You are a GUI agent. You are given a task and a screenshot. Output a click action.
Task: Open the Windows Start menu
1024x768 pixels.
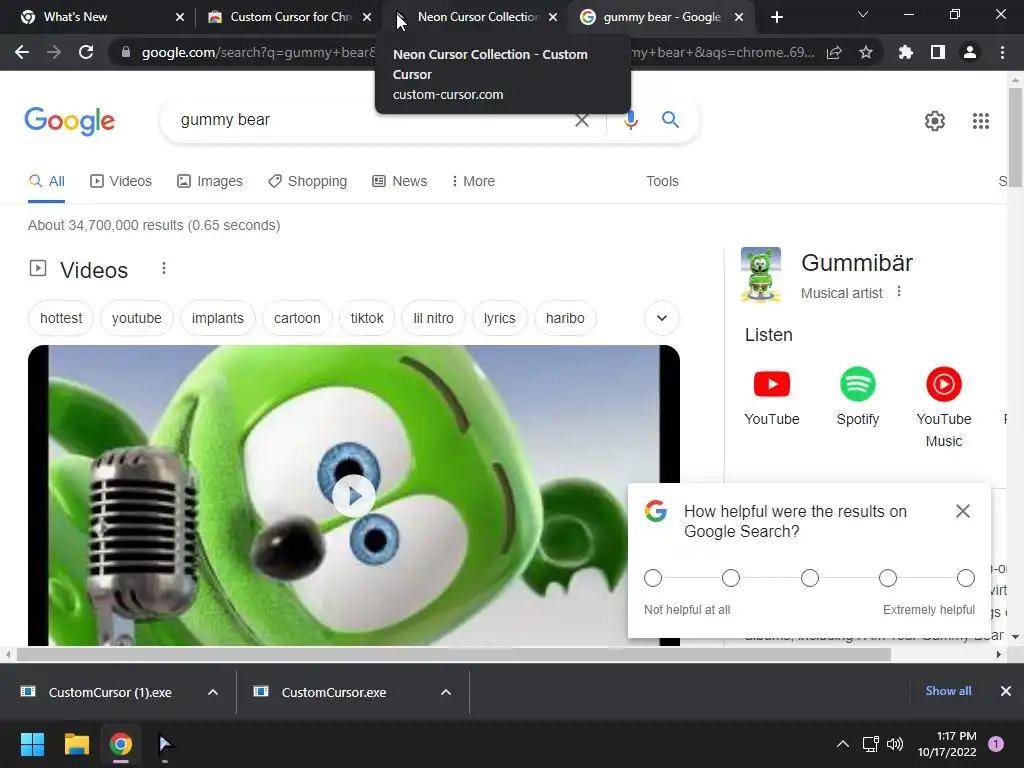[32, 744]
